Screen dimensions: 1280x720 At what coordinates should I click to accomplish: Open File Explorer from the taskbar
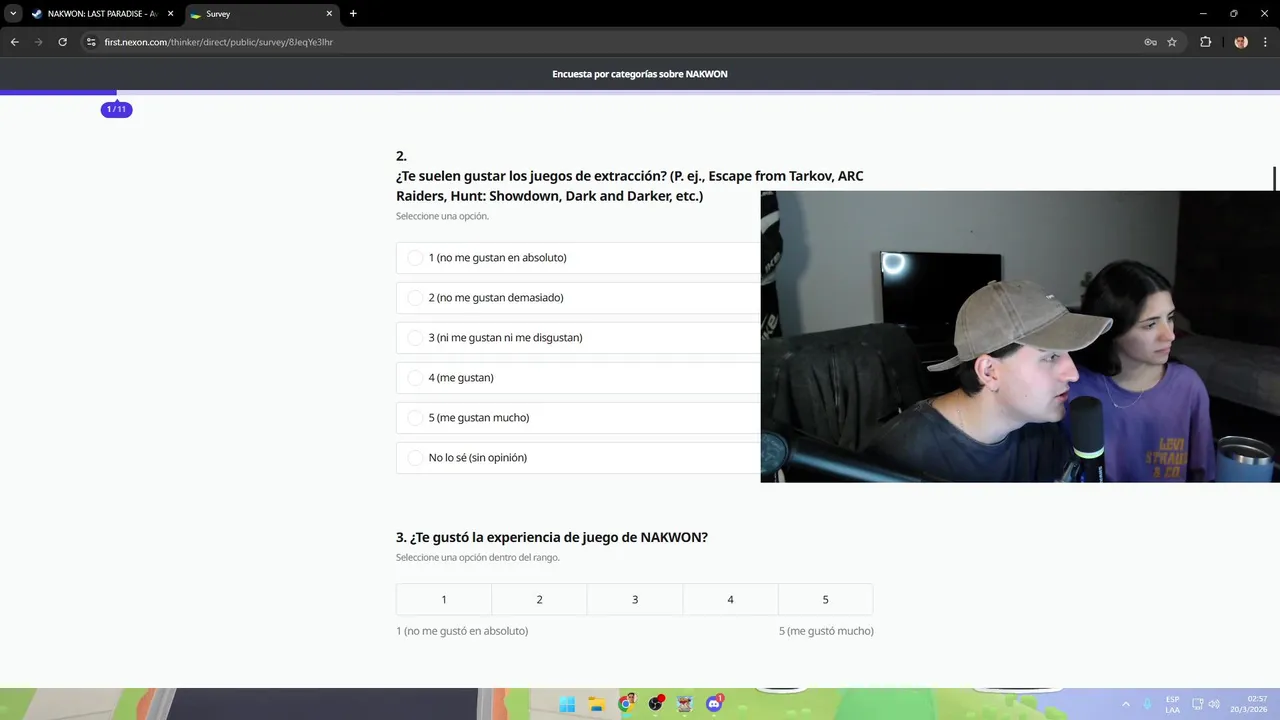pyautogui.click(x=596, y=704)
